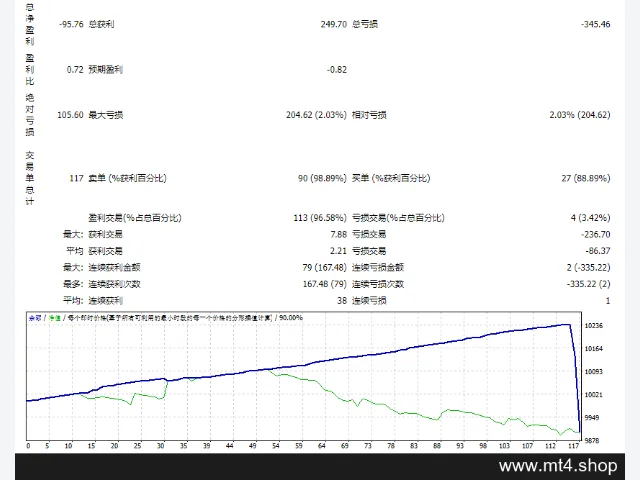This screenshot has width=640, height=480.
Task: Click the average profit trade value 2.21
Action: 338,251
